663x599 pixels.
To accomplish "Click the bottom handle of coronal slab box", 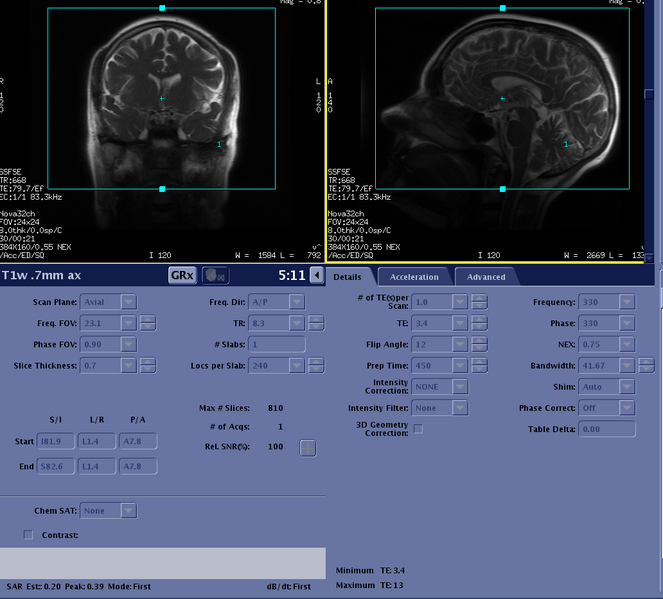I will tap(162, 189).
